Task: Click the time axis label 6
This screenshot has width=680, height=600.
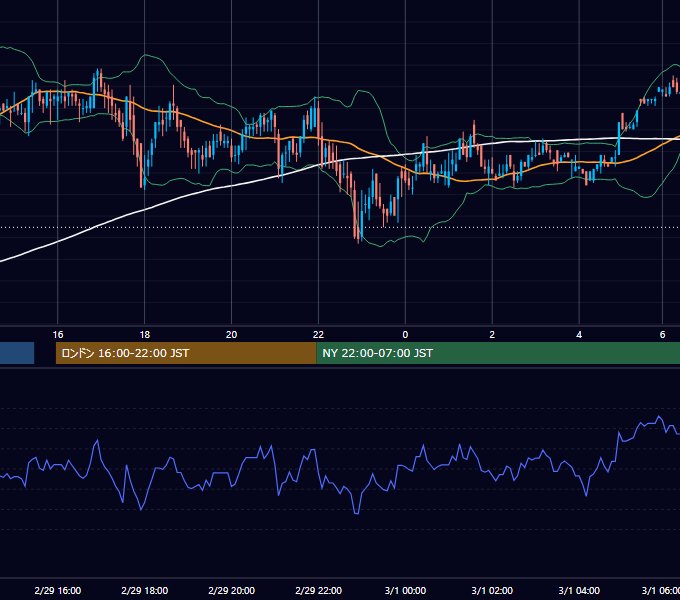Action: pyautogui.click(x=662, y=335)
